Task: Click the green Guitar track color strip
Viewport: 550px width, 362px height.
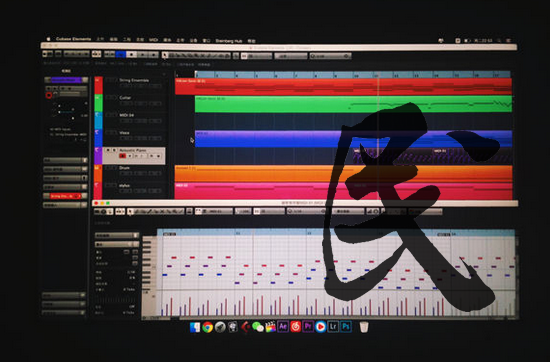Action: pos(99,103)
